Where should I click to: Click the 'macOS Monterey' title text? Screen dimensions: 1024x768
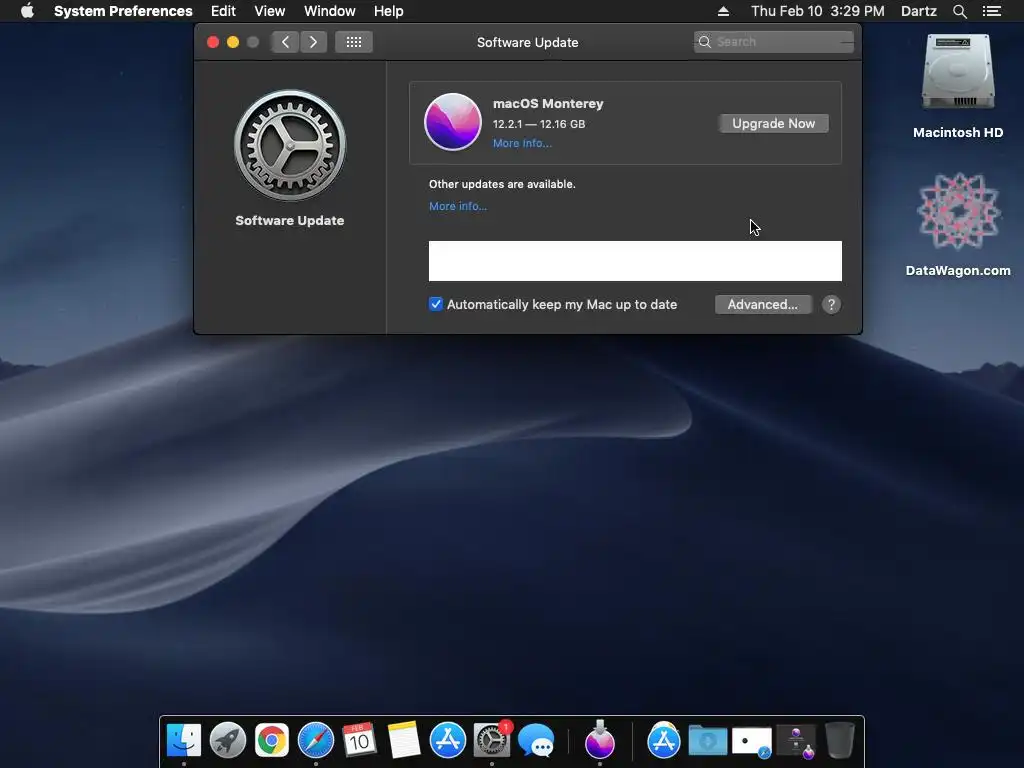(x=548, y=103)
